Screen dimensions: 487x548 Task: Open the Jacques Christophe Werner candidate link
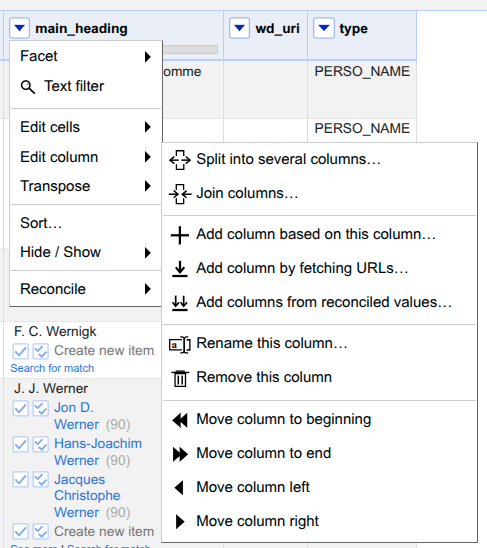87,496
